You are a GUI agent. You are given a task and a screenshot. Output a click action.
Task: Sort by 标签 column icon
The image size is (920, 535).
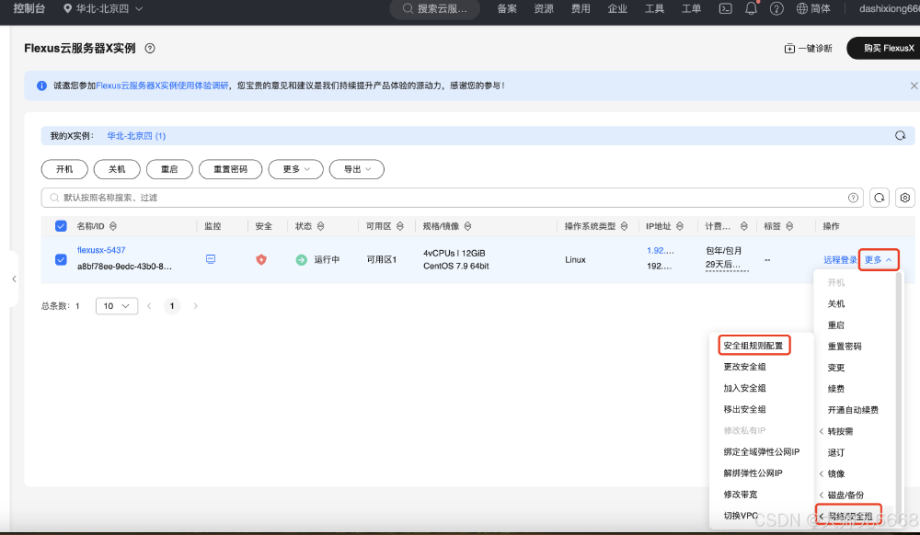click(789, 226)
